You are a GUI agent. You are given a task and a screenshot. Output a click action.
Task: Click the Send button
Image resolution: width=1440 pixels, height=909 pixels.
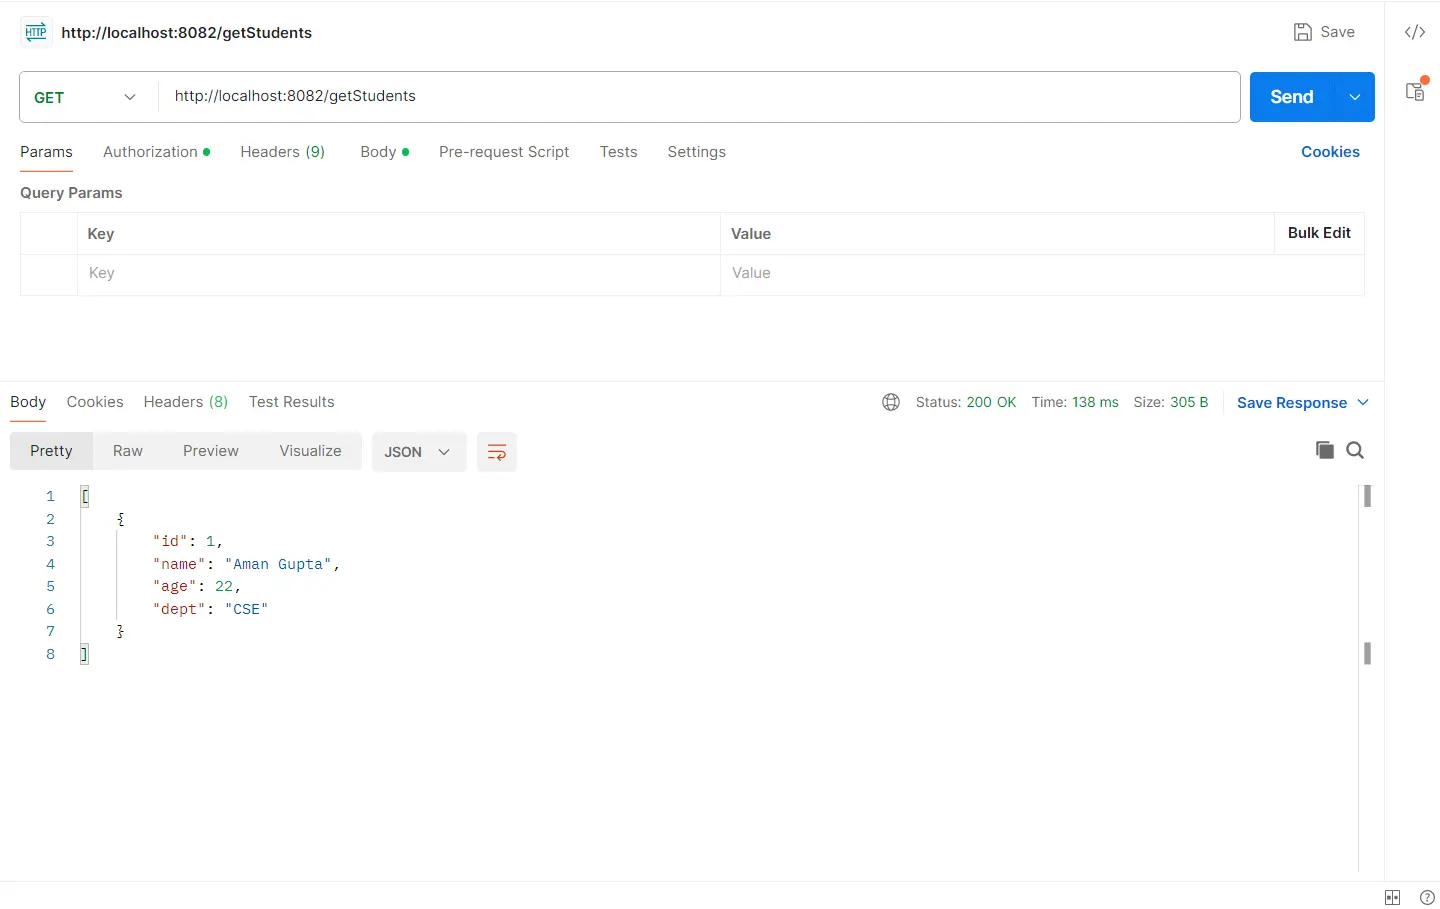1291,97
